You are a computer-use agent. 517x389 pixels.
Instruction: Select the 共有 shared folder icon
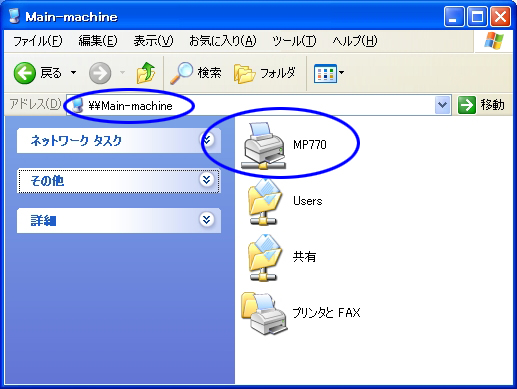click(264, 257)
